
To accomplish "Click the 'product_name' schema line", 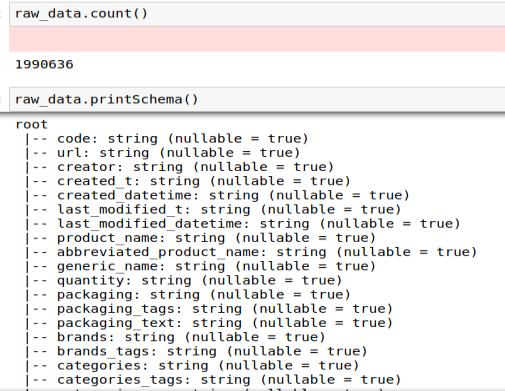I will (200, 238).
